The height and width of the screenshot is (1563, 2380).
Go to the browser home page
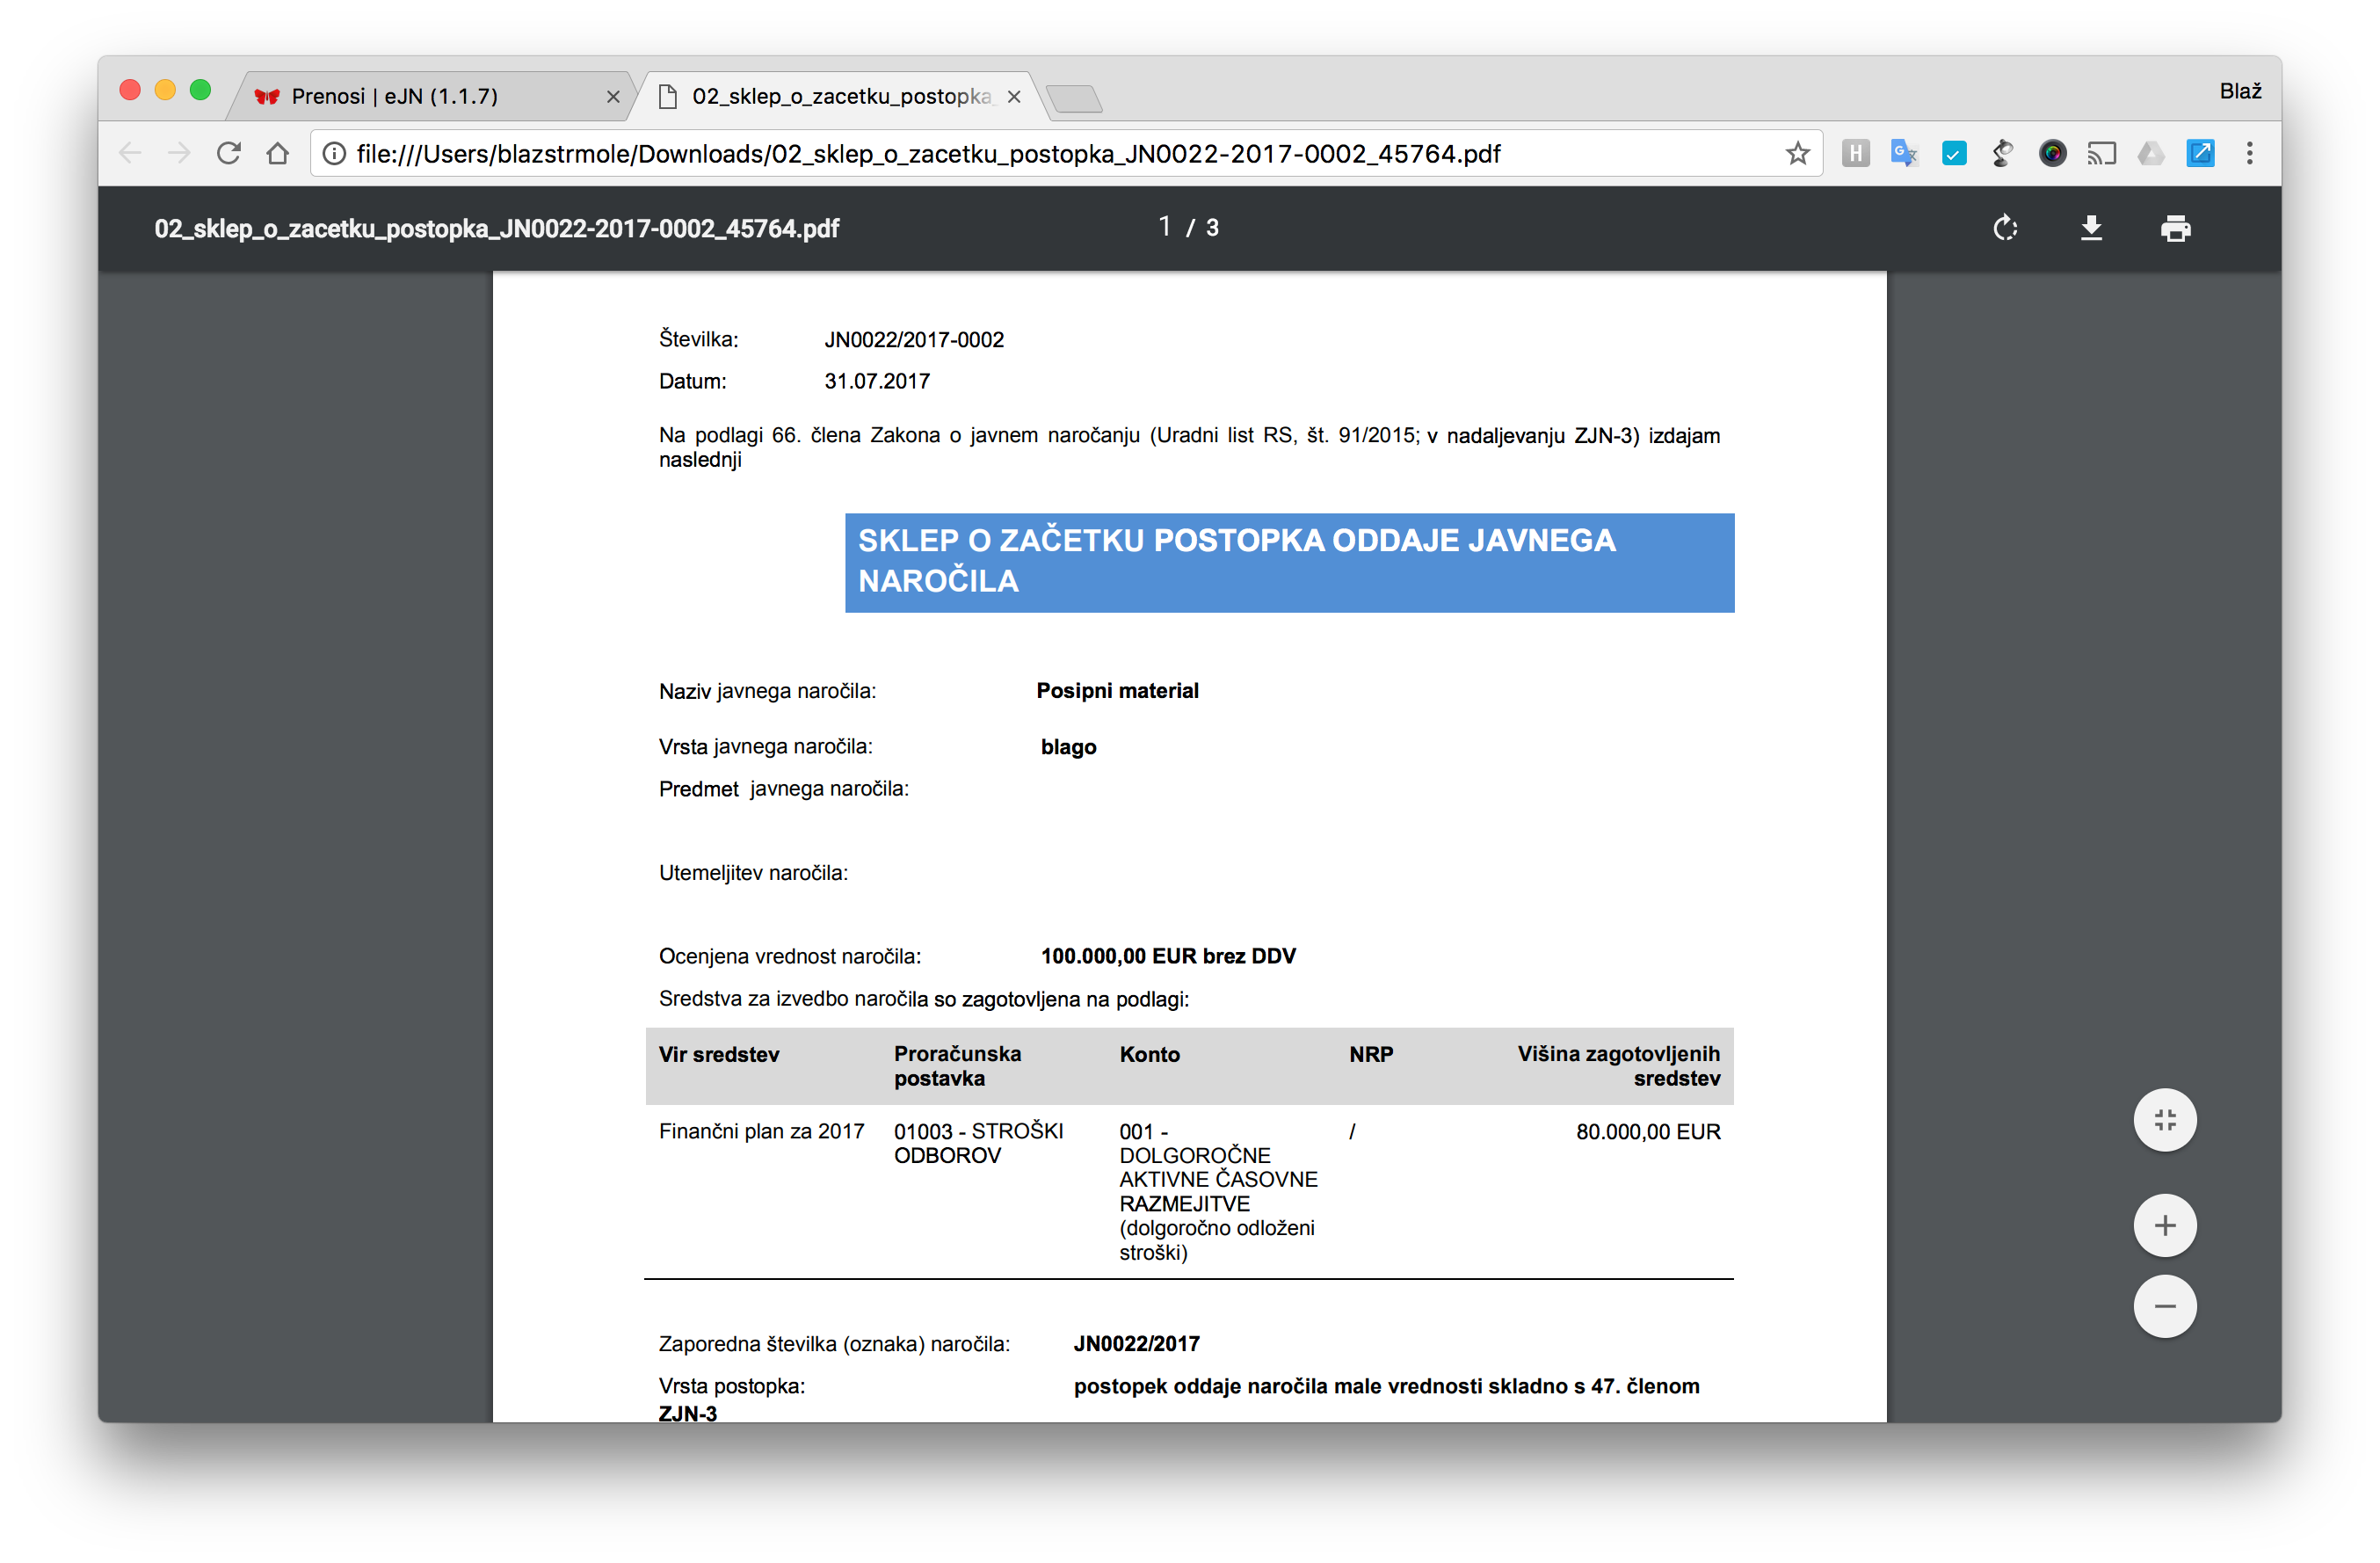click(x=278, y=153)
